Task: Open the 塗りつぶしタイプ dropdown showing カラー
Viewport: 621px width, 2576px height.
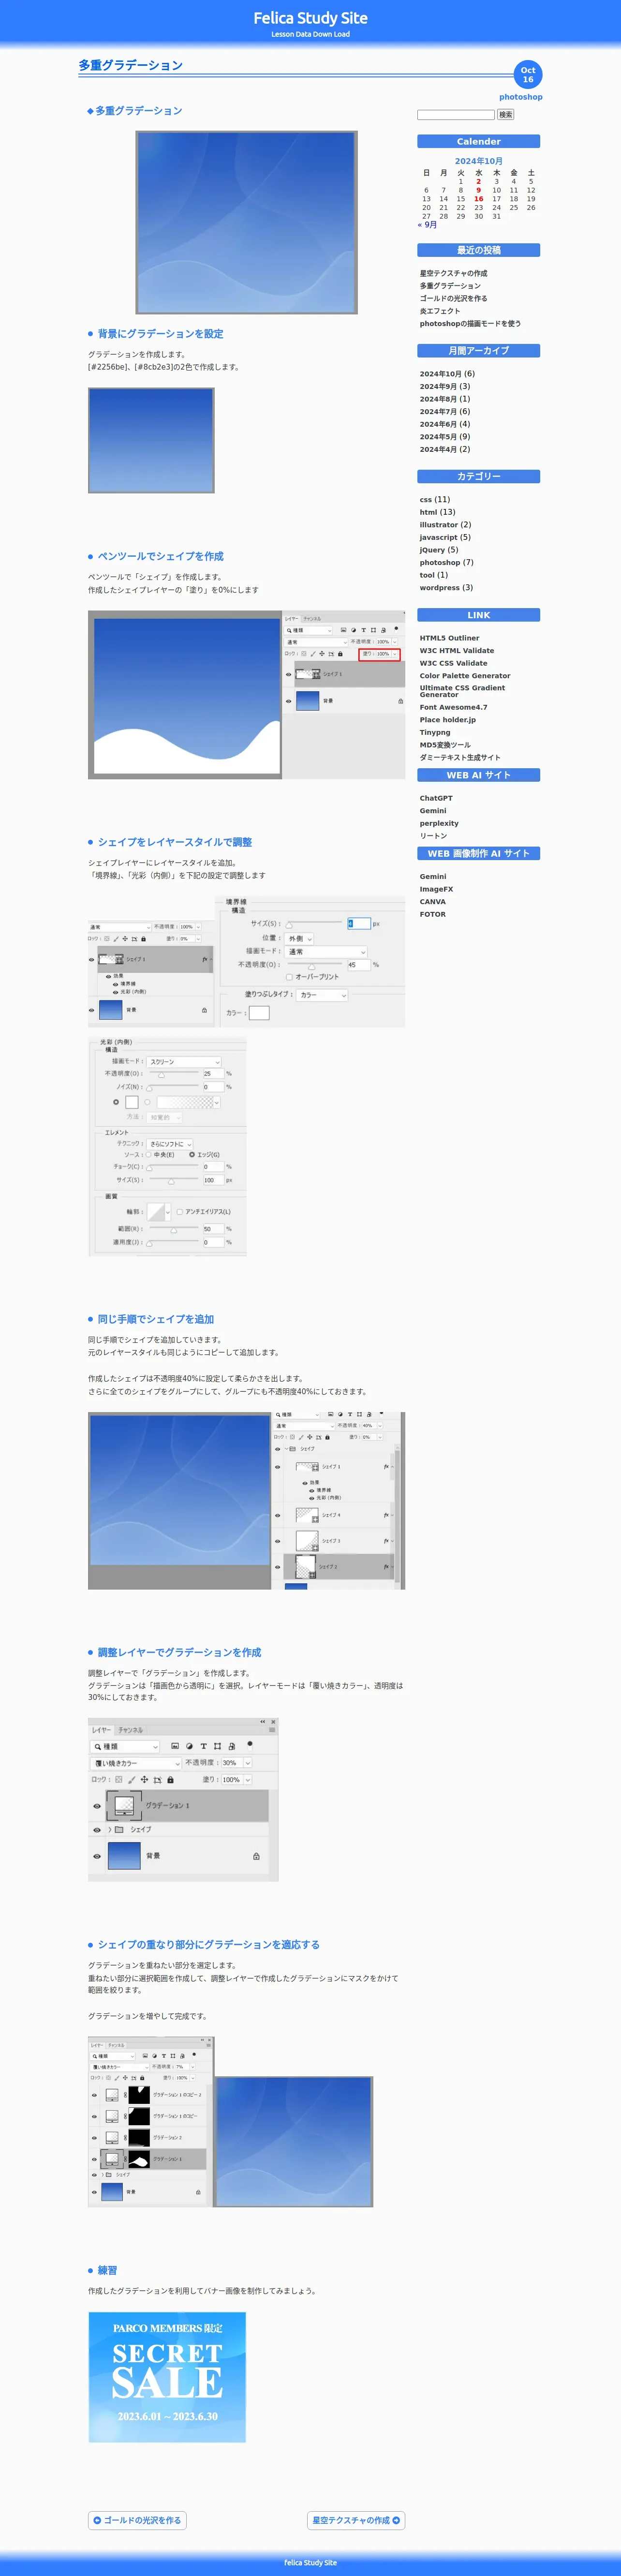Action: [322, 995]
